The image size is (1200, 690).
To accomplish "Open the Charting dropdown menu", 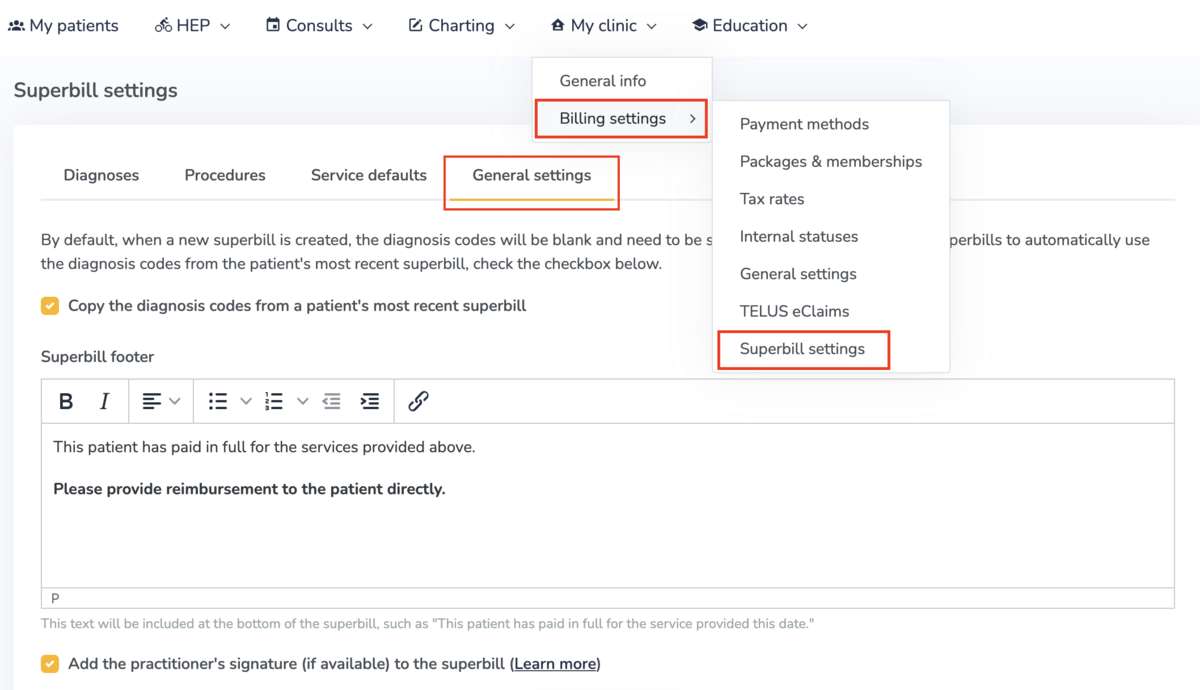I will pyautogui.click(x=461, y=26).
